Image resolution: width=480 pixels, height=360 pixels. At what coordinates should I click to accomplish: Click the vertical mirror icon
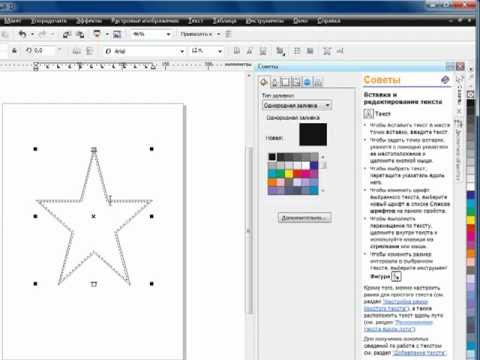tap(90, 51)
